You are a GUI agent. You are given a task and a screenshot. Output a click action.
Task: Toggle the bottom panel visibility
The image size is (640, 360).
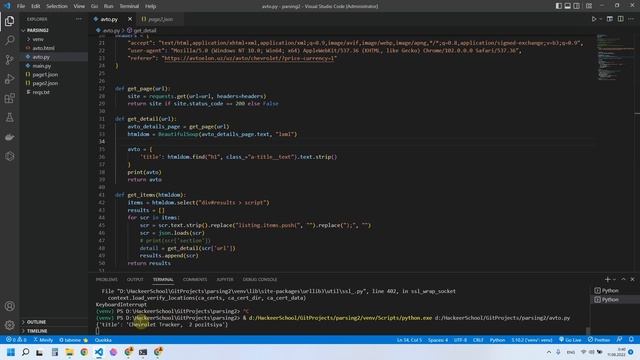[567, 6]
